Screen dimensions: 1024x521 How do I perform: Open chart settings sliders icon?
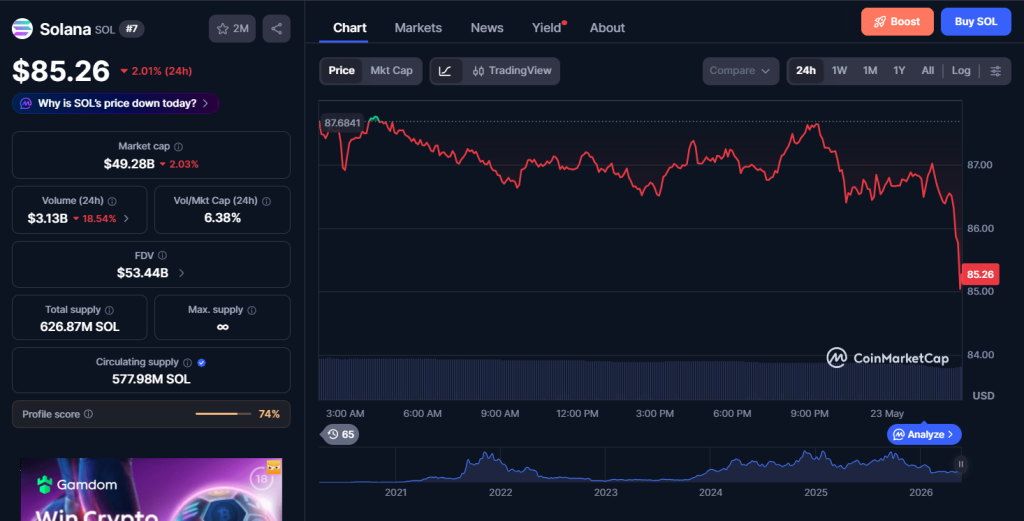[x=995, y=71]
